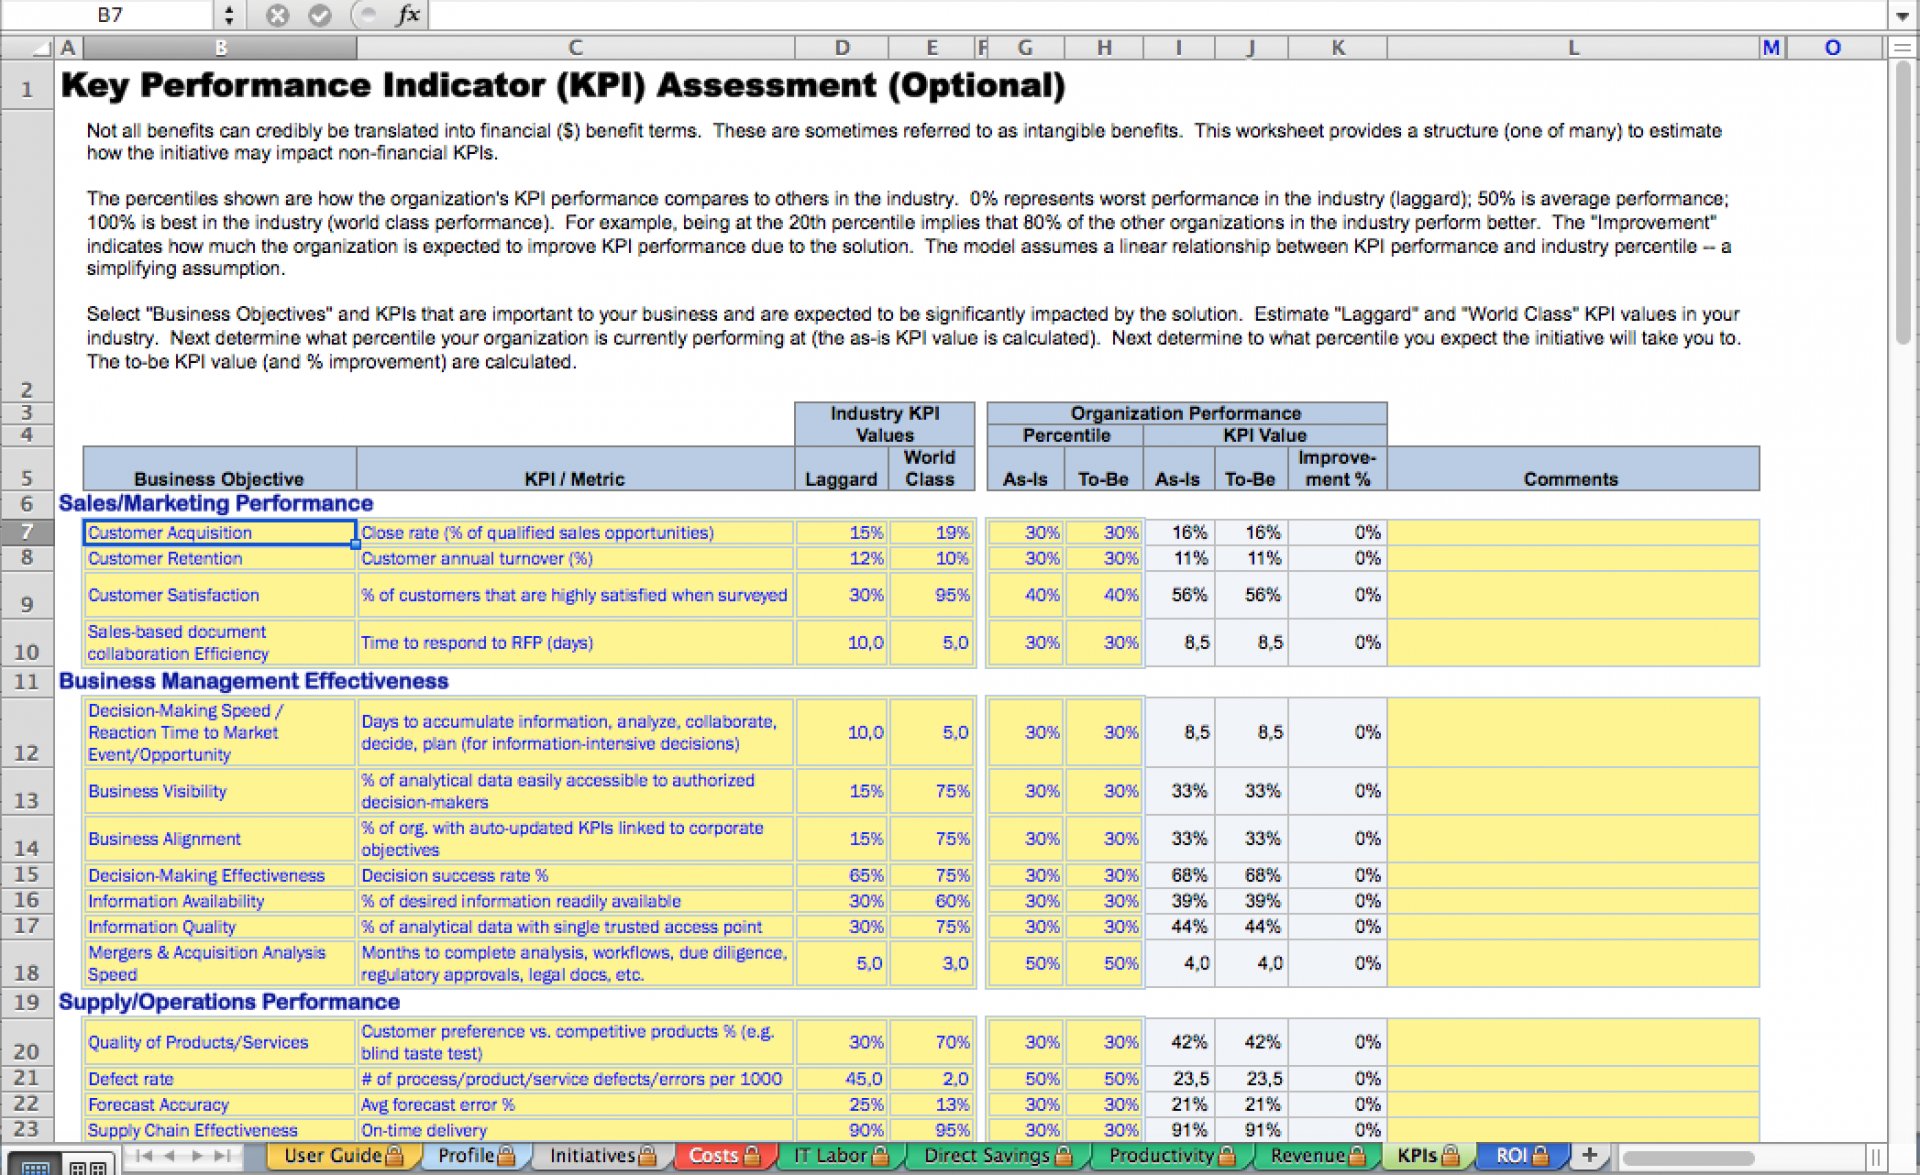This screenshot has height=1175, width=1920.
Task: Click 'Avg forecast error %' cell
Action: tap(575, 1105)
